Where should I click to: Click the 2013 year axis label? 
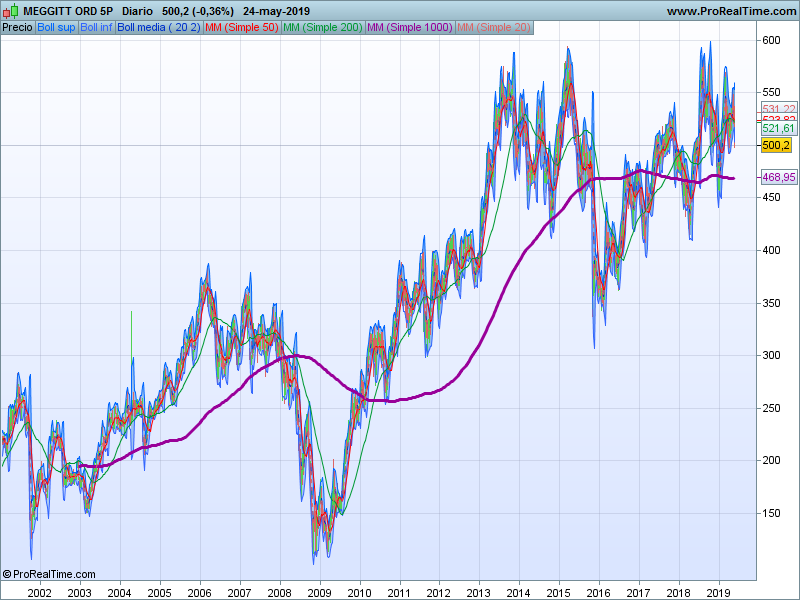tap(479, 593)
